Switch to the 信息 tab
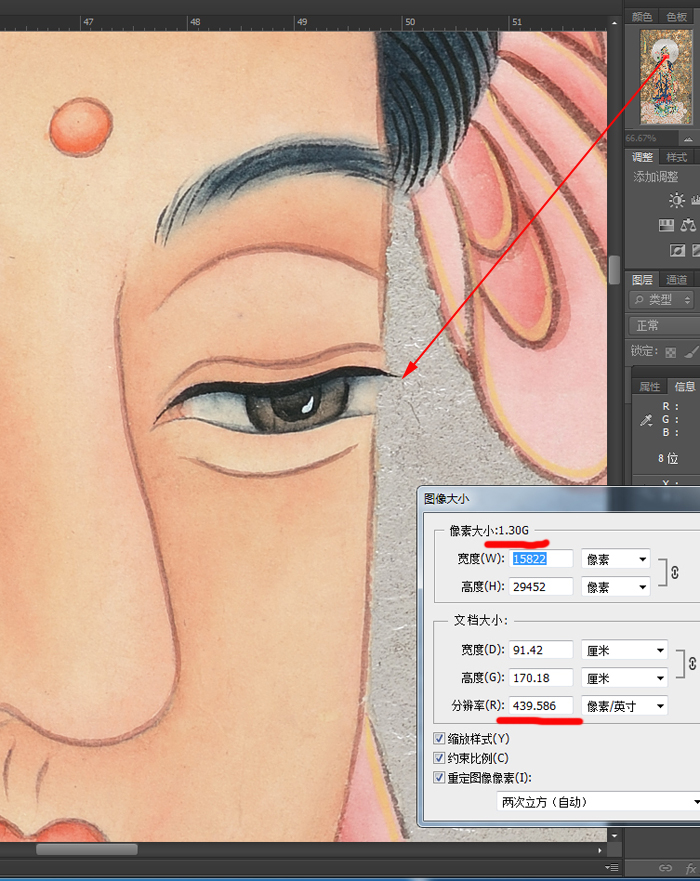 pyautogui.click(x=685, y=387)
